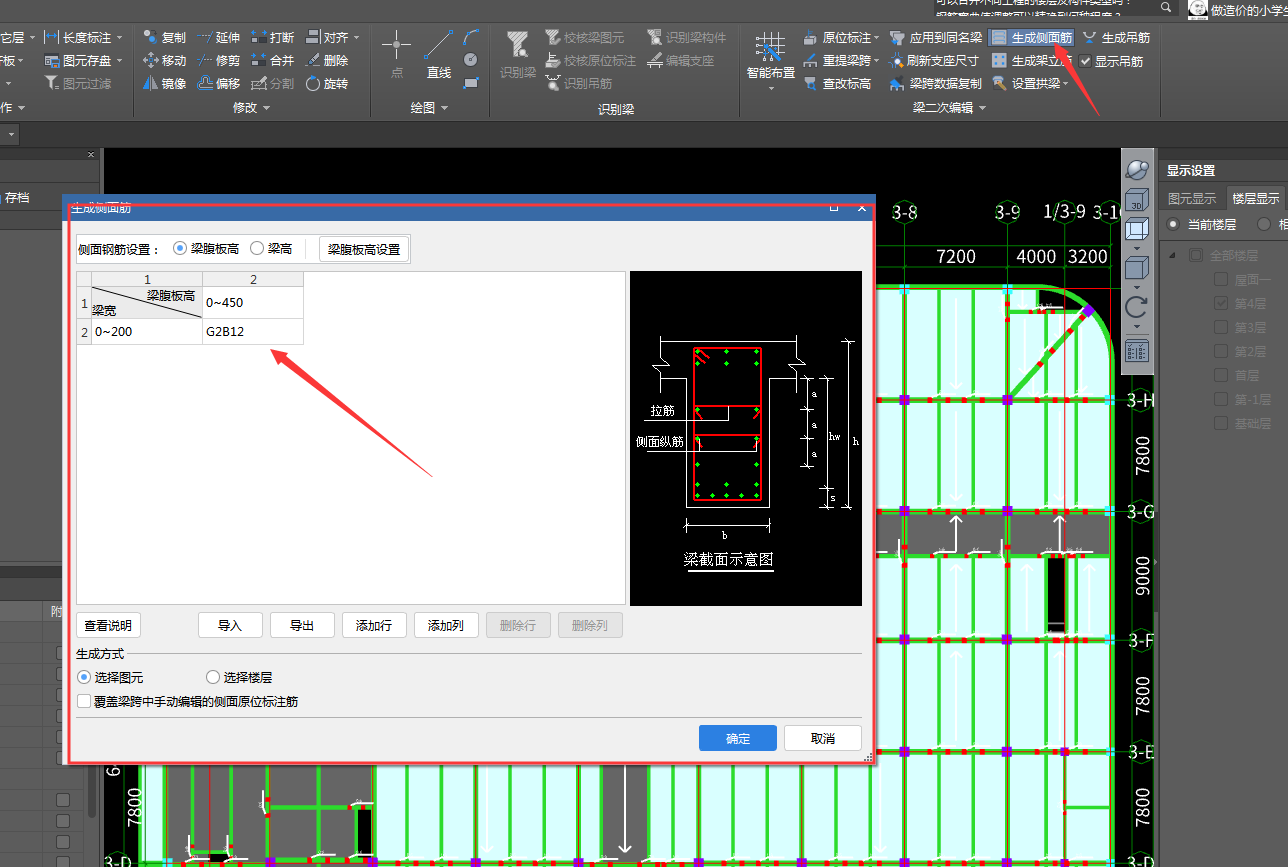
Task: Click 应用到同名梁 in ribbon
Action: 936,37
